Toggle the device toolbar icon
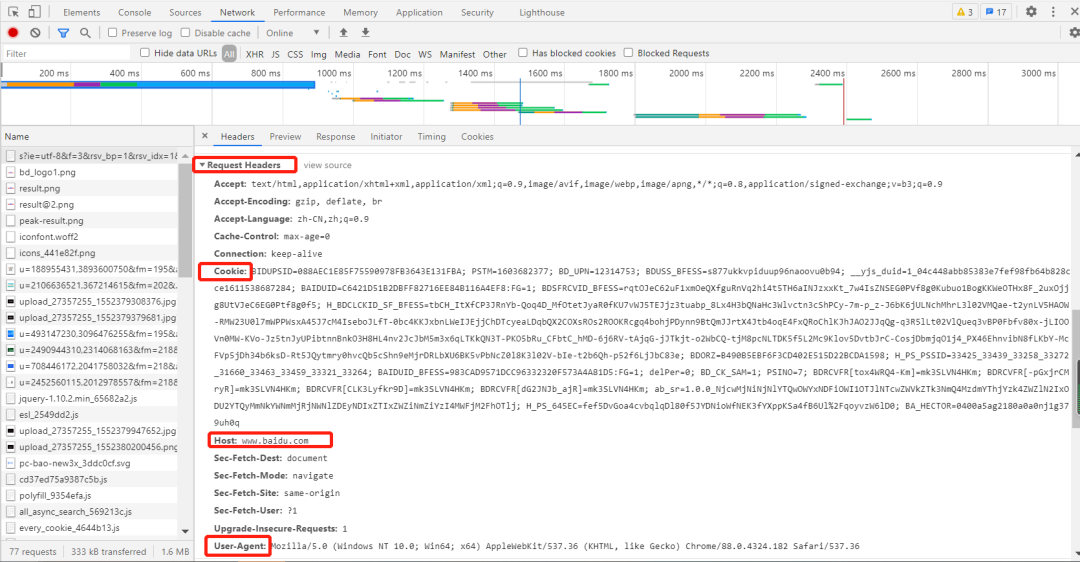This screenshot has width=1080, height=562. 34,12
